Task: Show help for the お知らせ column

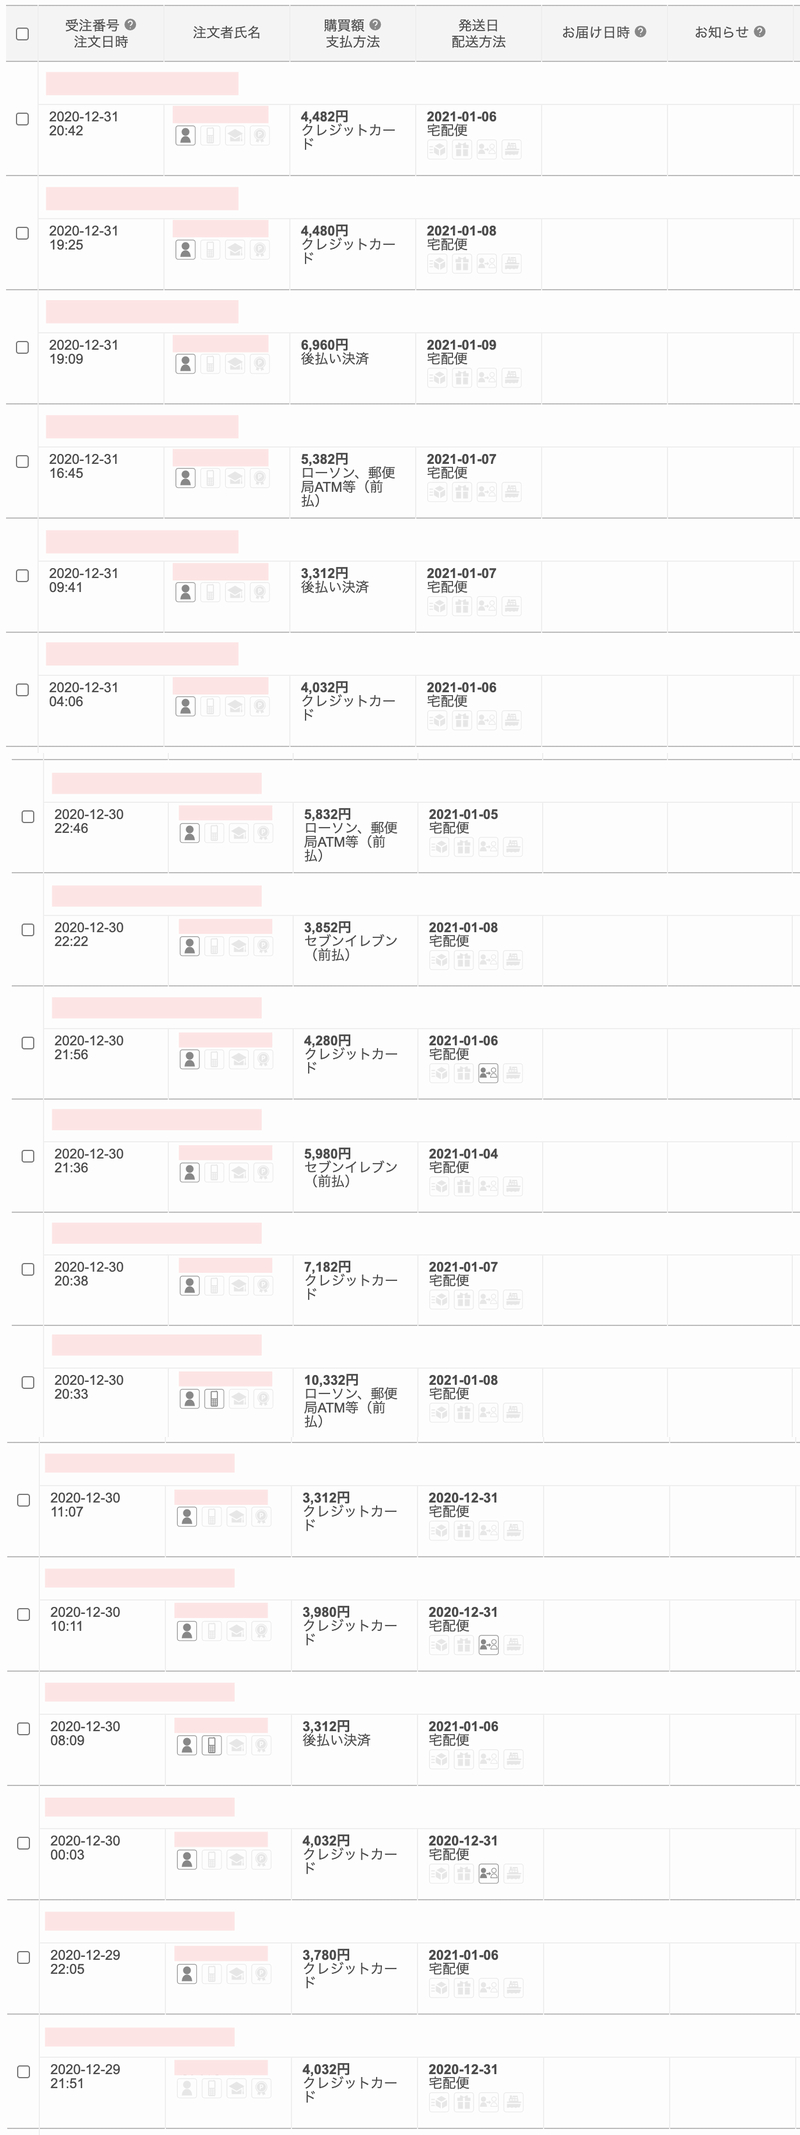Action: [x=760, y=32]
